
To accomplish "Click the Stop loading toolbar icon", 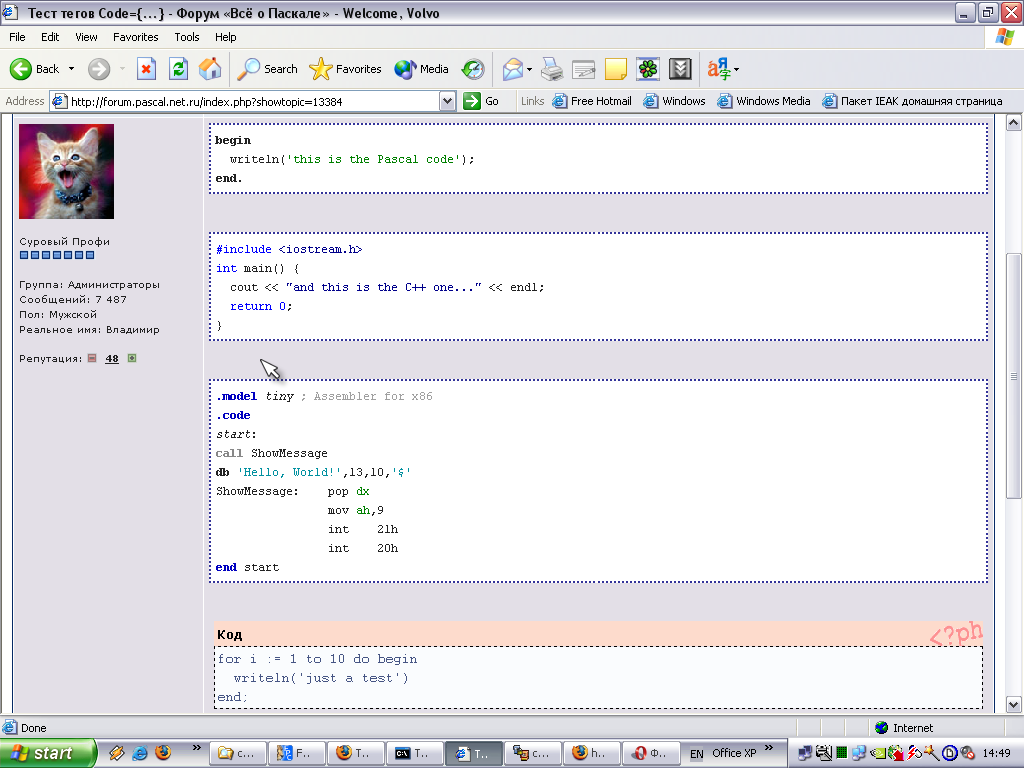I will (x=146, y=69).
